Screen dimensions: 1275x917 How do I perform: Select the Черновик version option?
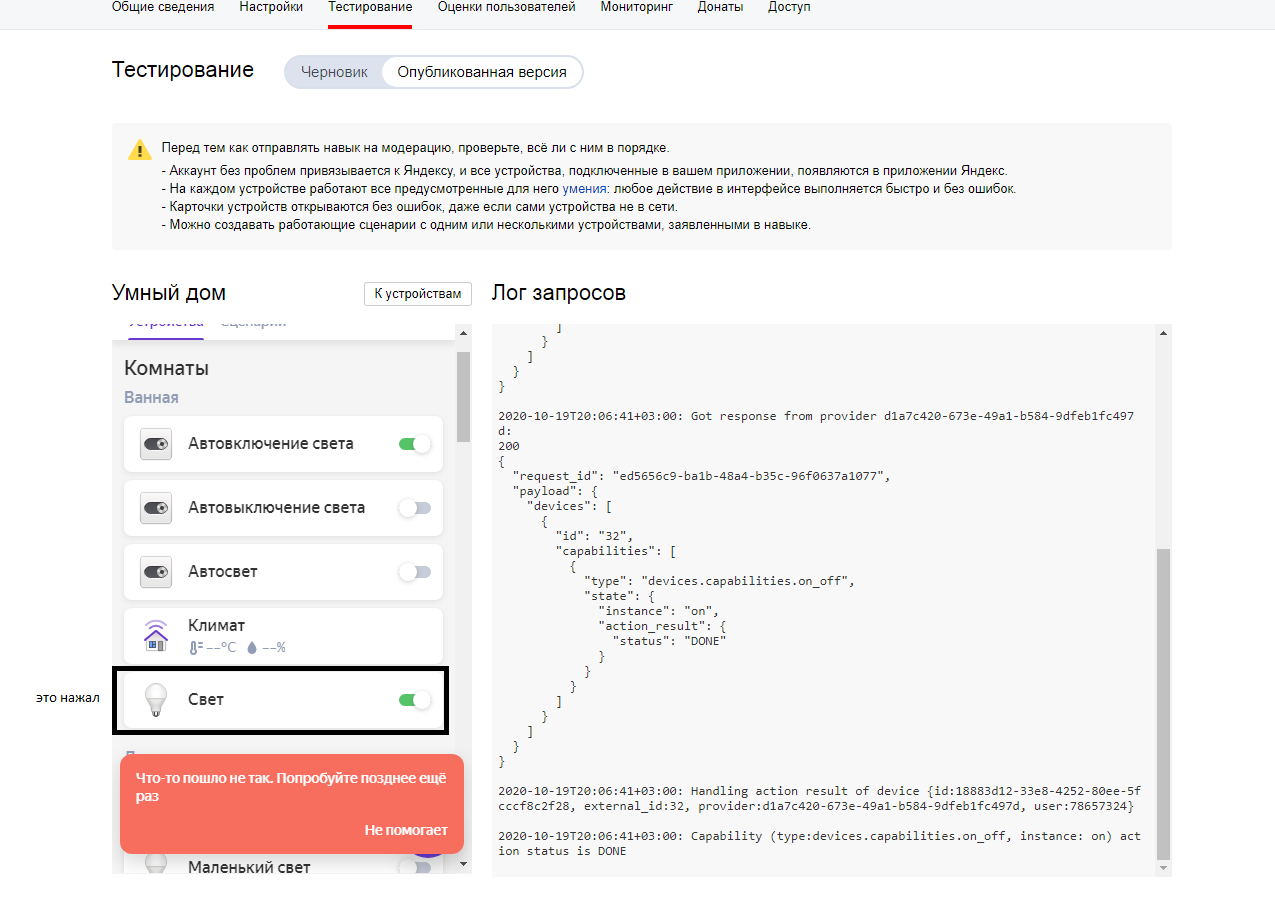tap(334, 72)
